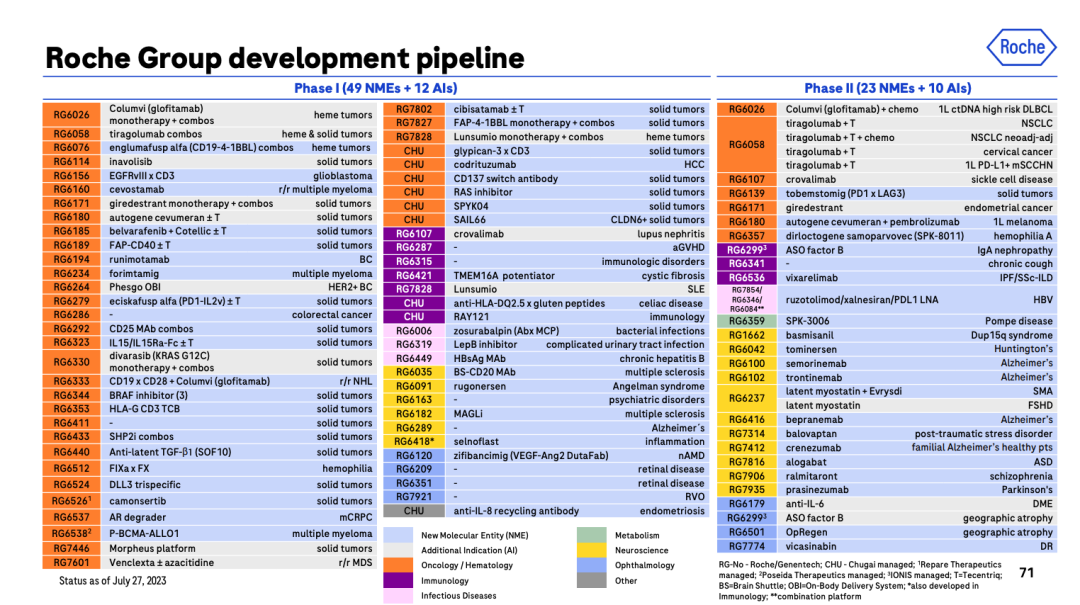Click the vicasinabin compound name

click(811, 546)
